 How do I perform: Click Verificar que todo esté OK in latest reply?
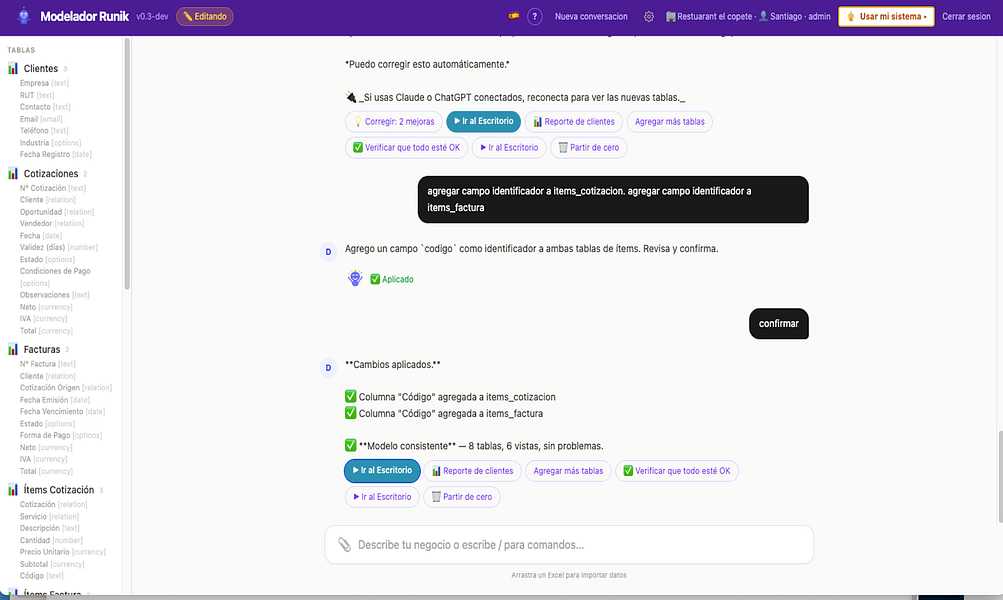[x=677, y=471]
